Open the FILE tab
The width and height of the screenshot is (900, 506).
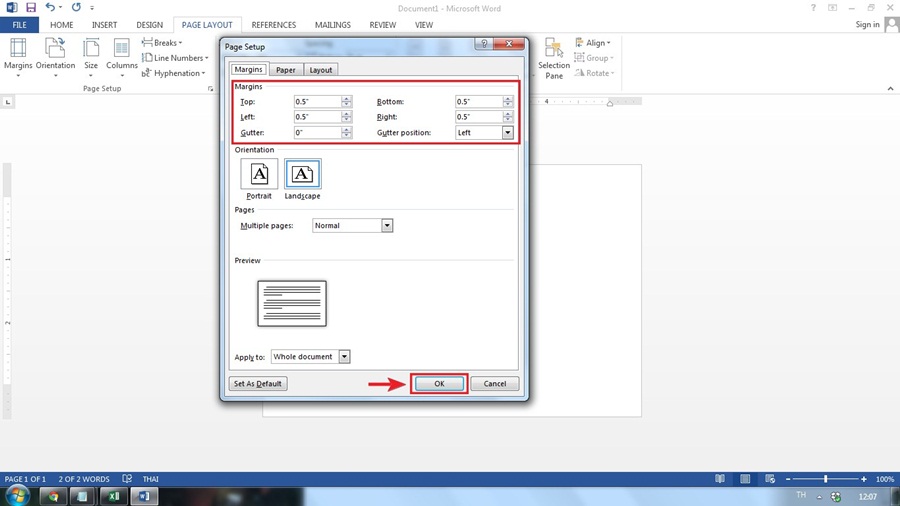(20, 25)
